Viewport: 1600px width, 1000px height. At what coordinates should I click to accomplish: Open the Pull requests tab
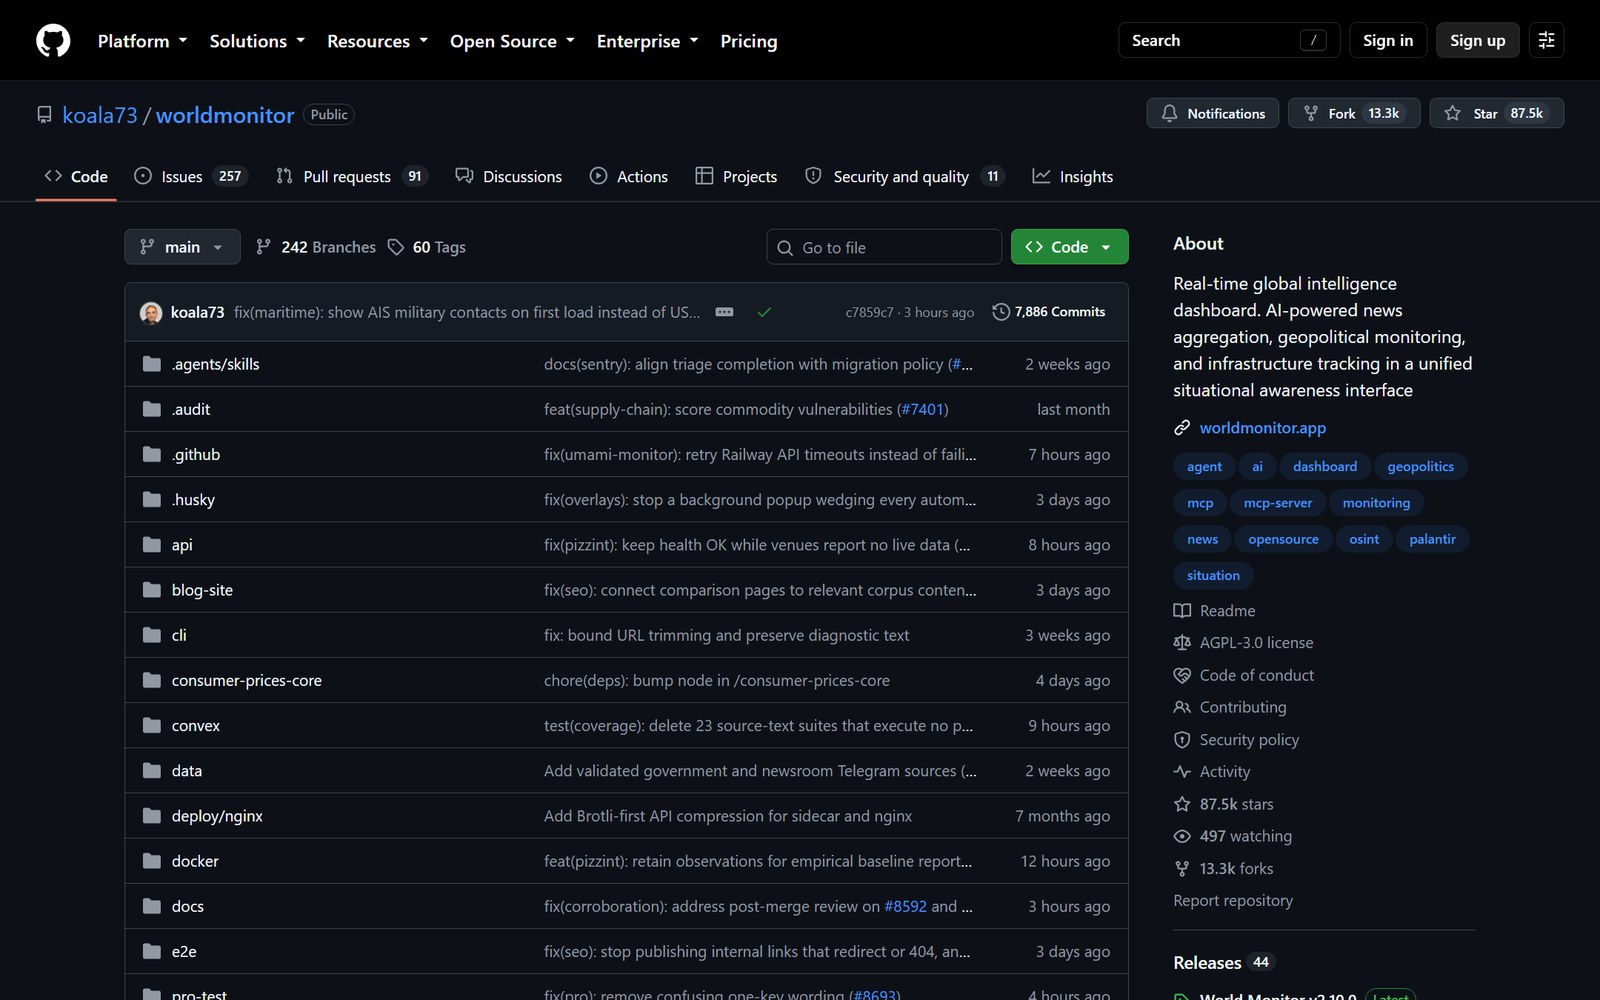(x=351, y=176)
